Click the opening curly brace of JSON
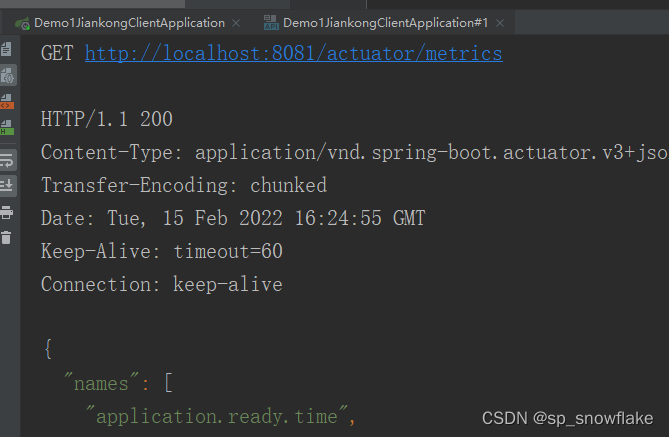Viewport: 669px width, 437px height. (x=48, y=349)
